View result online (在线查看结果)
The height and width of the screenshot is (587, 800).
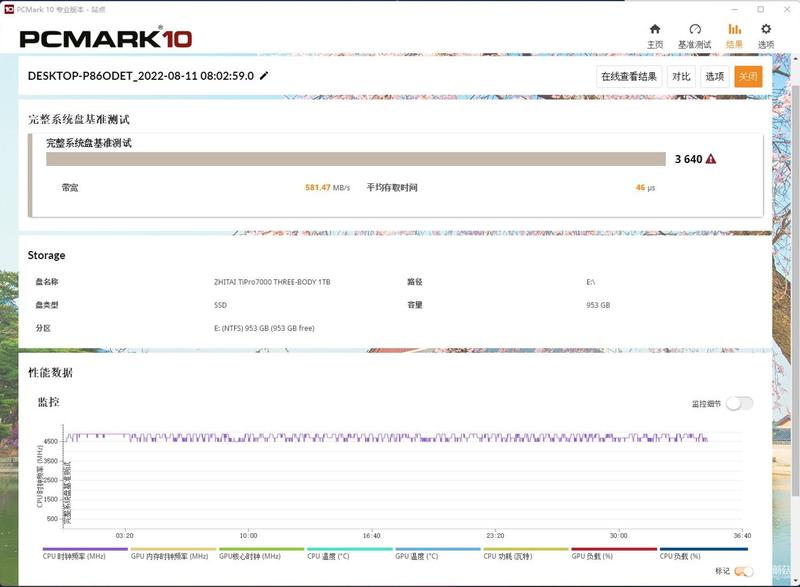[x=629, y=76]
